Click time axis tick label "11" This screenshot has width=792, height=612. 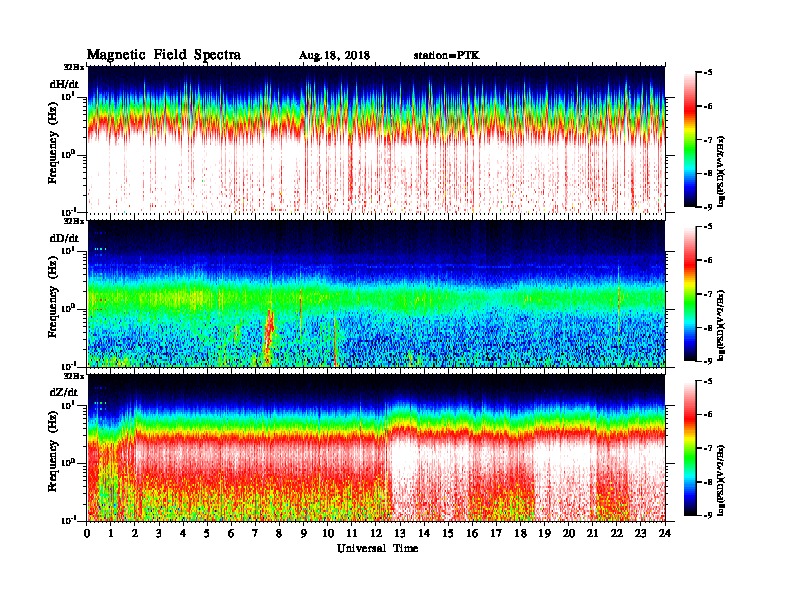(352, 534)
